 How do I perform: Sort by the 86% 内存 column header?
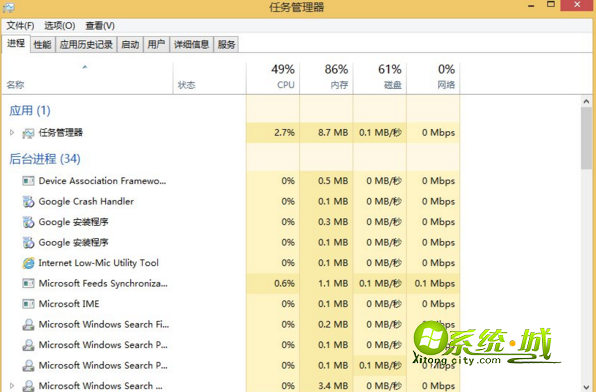326,78
